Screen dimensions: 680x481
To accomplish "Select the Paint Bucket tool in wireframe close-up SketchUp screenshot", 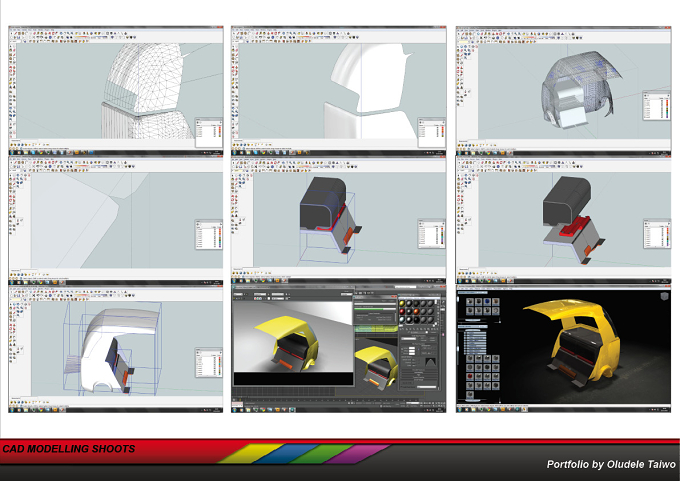I will coord(10,50).
